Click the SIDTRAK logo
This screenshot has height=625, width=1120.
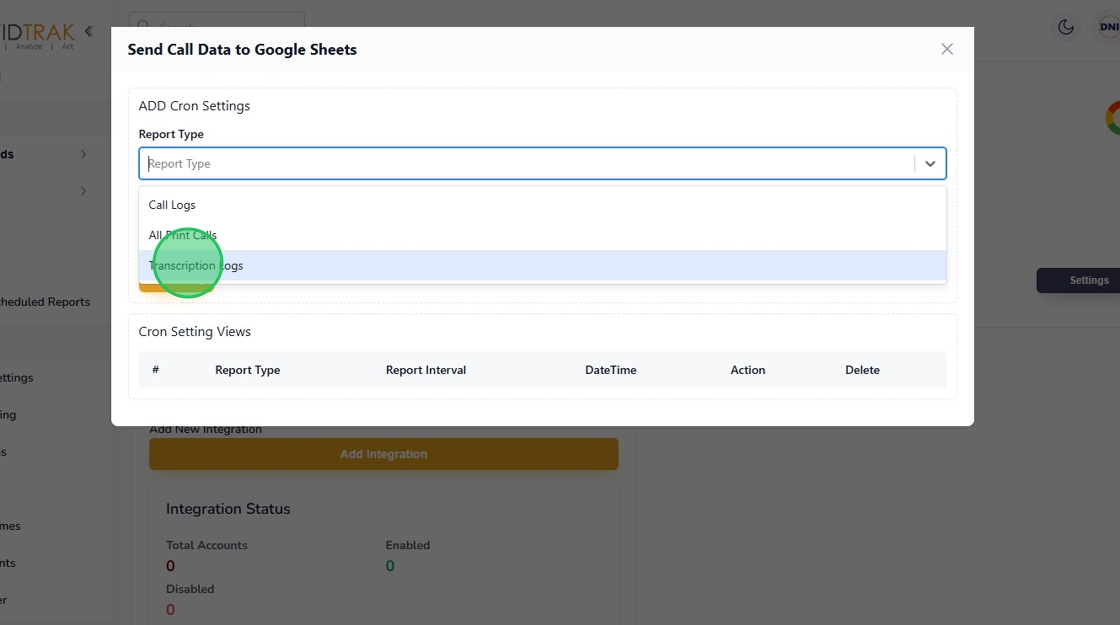pyautogui.click(x=38, y=32)
